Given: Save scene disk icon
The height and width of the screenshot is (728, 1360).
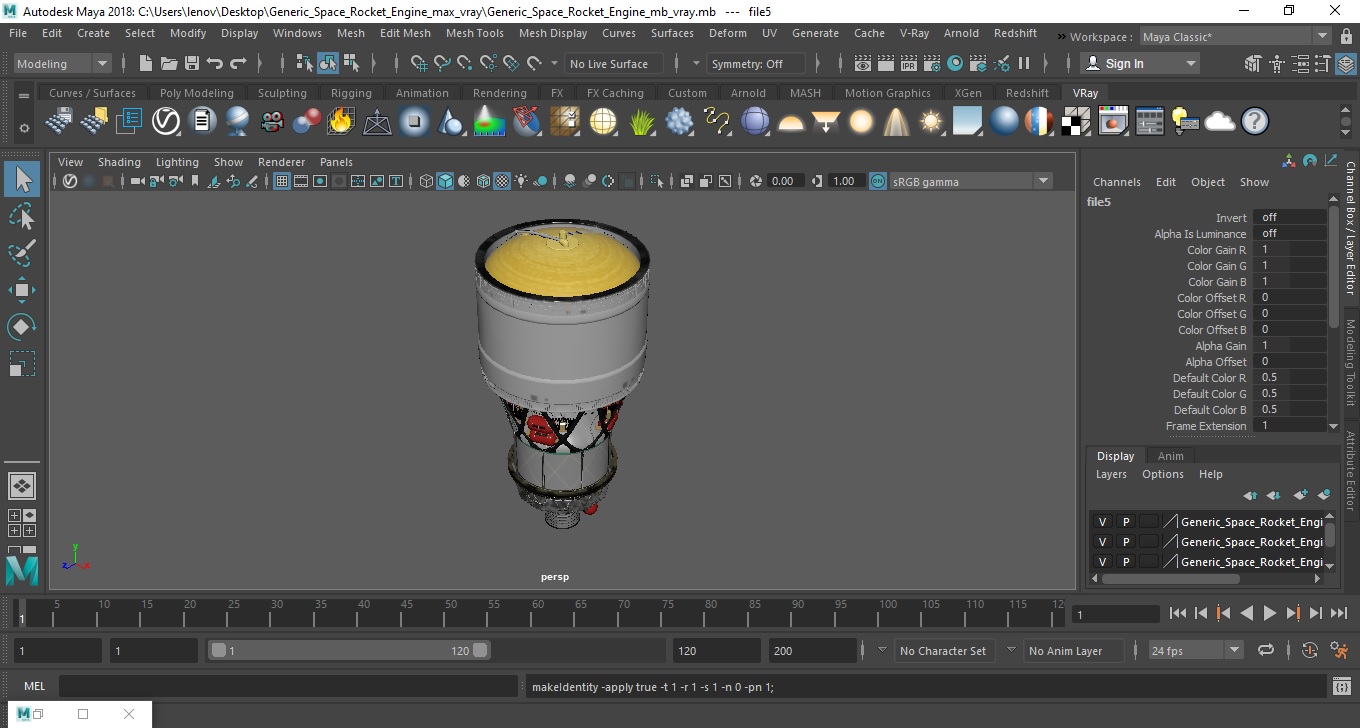Looking at the screenshot, I should click(191, 63).
